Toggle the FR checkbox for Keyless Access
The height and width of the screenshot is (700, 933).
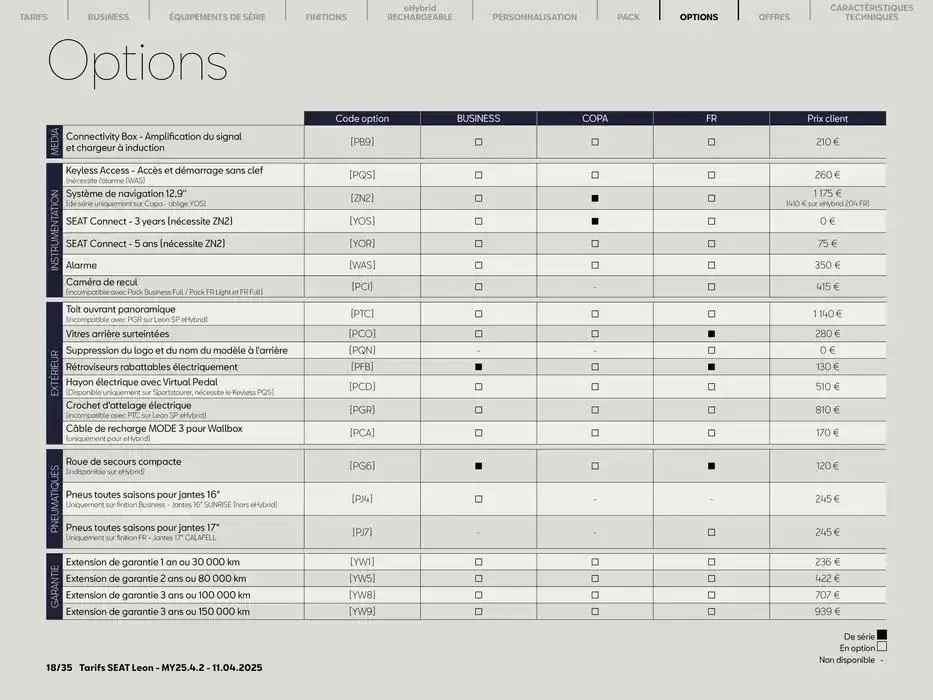[711, 174]
